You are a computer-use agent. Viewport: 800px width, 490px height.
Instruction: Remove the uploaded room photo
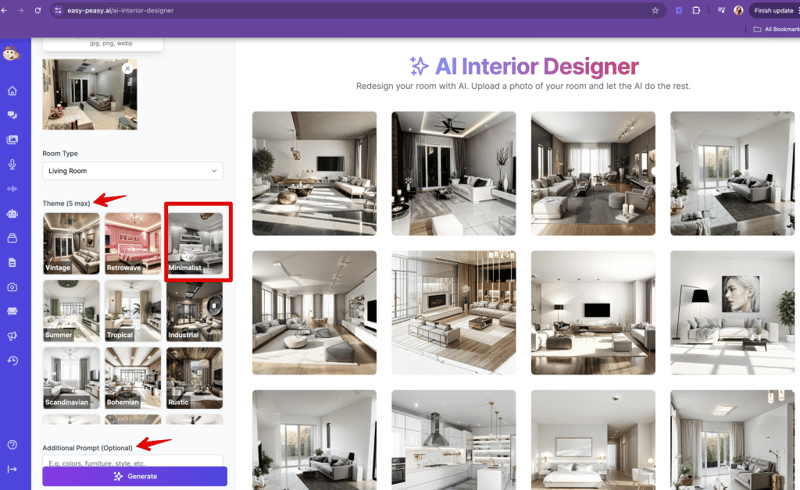tap(127, 68)
